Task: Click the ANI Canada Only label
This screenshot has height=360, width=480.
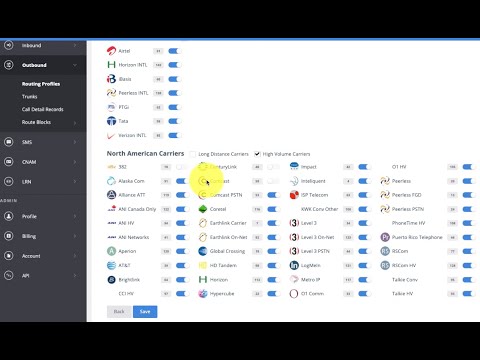Action: (137, 209)
